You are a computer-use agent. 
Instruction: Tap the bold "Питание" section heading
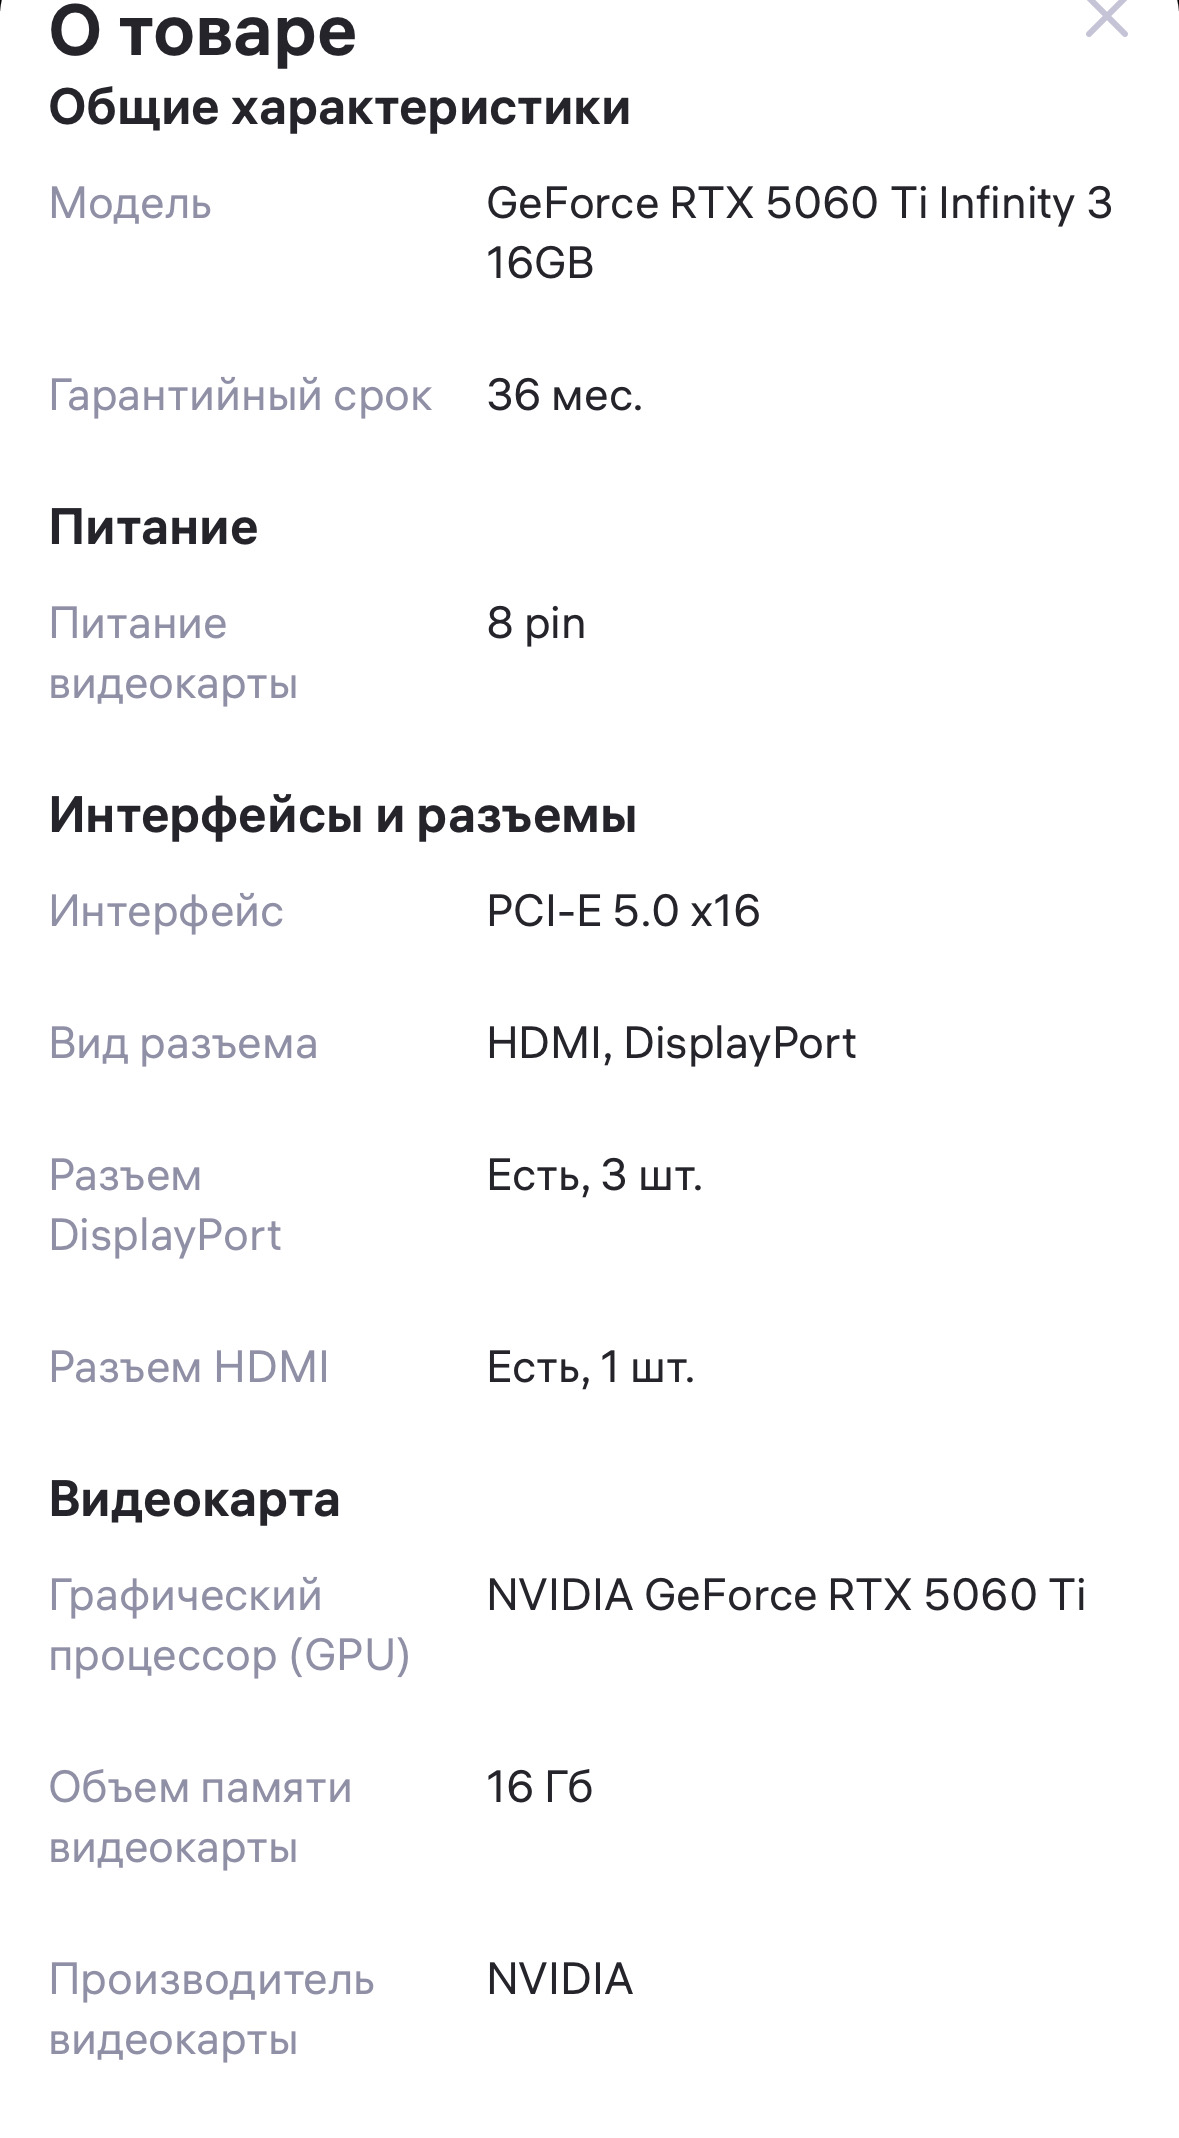[153, 528]
